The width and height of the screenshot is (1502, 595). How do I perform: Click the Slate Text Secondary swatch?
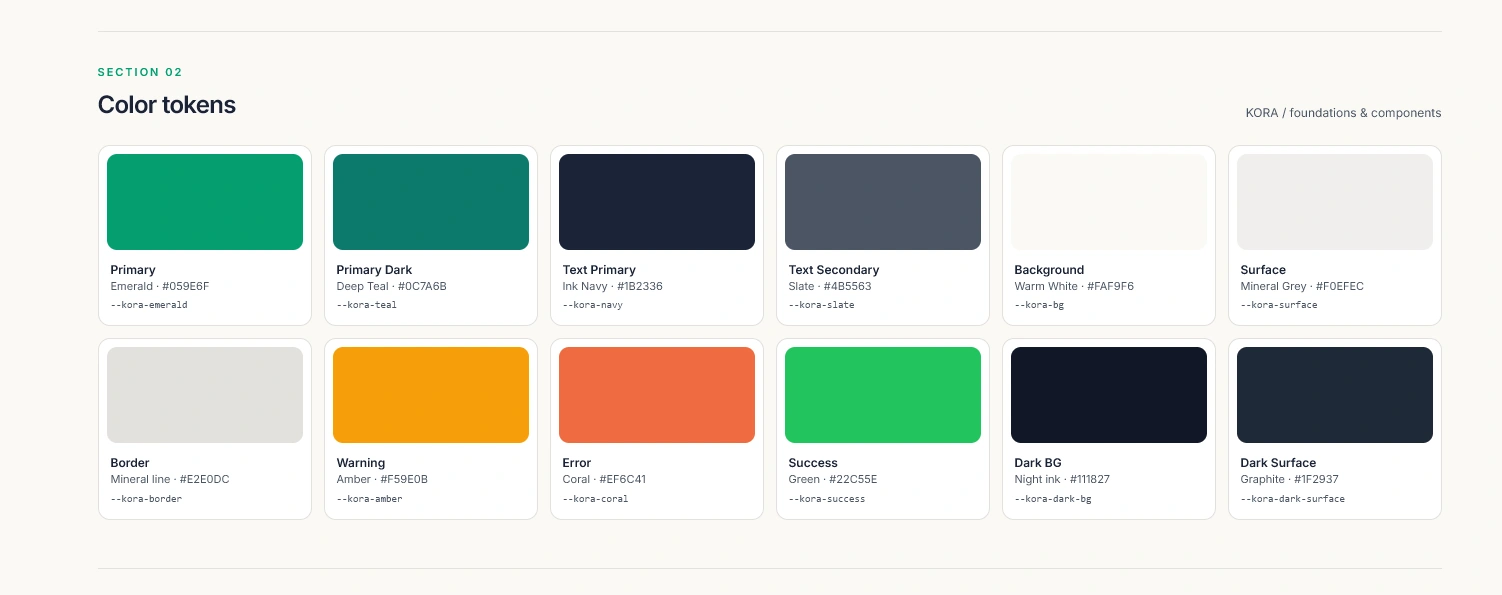click(883, 202)
